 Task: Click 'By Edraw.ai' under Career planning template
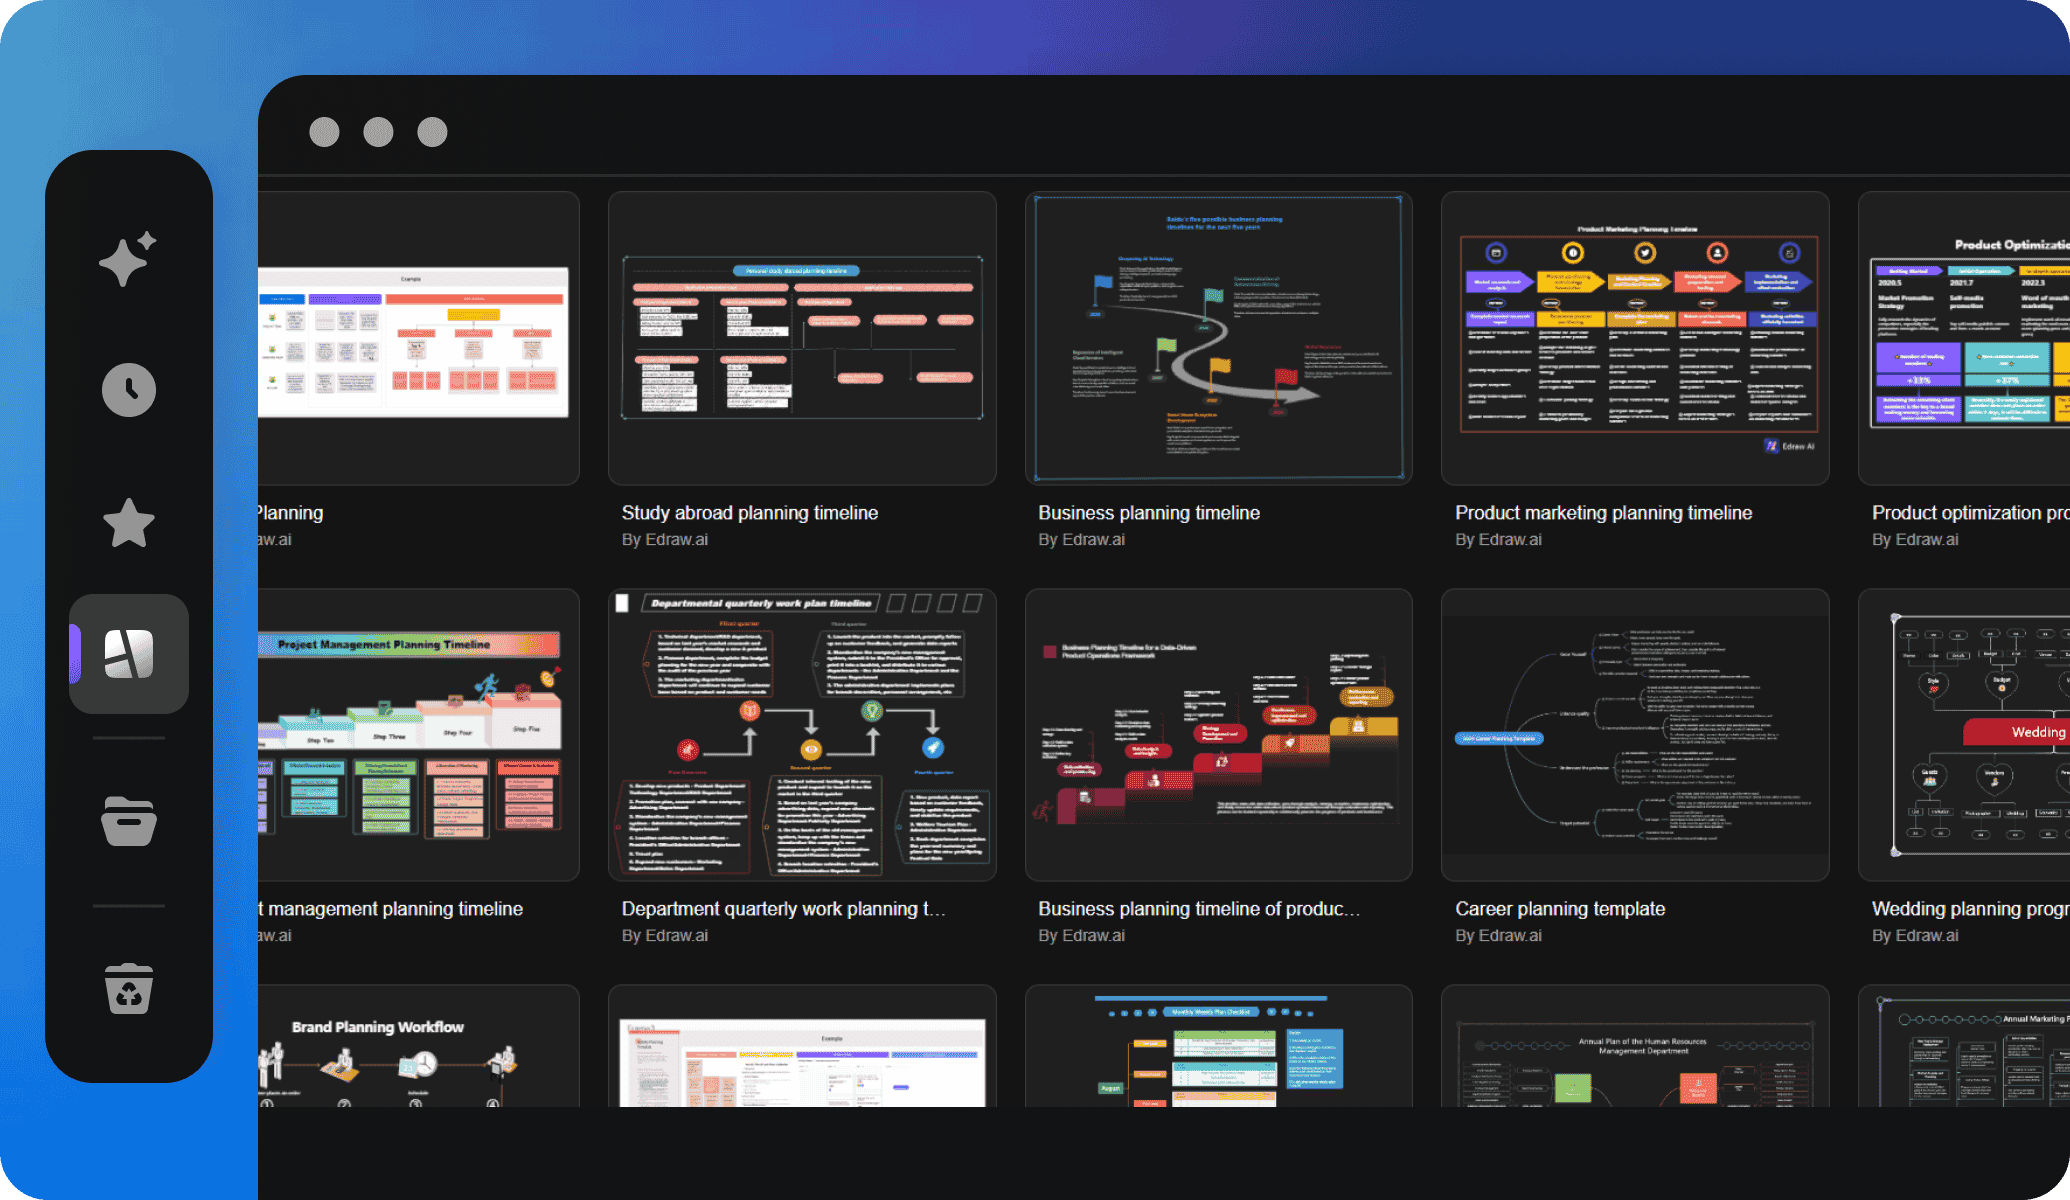[x=1498, y=936]
